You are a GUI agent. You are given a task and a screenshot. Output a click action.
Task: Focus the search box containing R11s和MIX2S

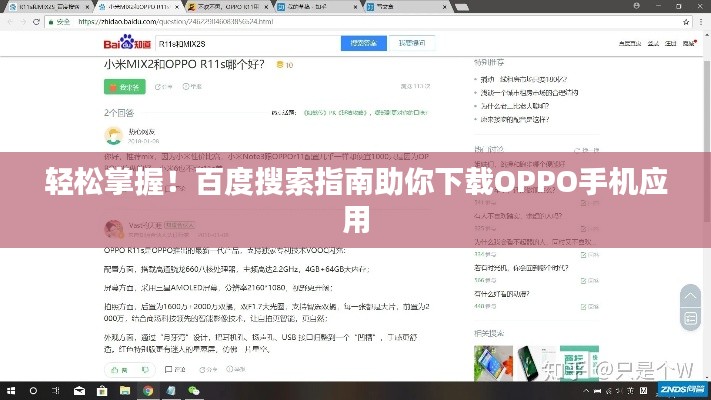[248, 44]
